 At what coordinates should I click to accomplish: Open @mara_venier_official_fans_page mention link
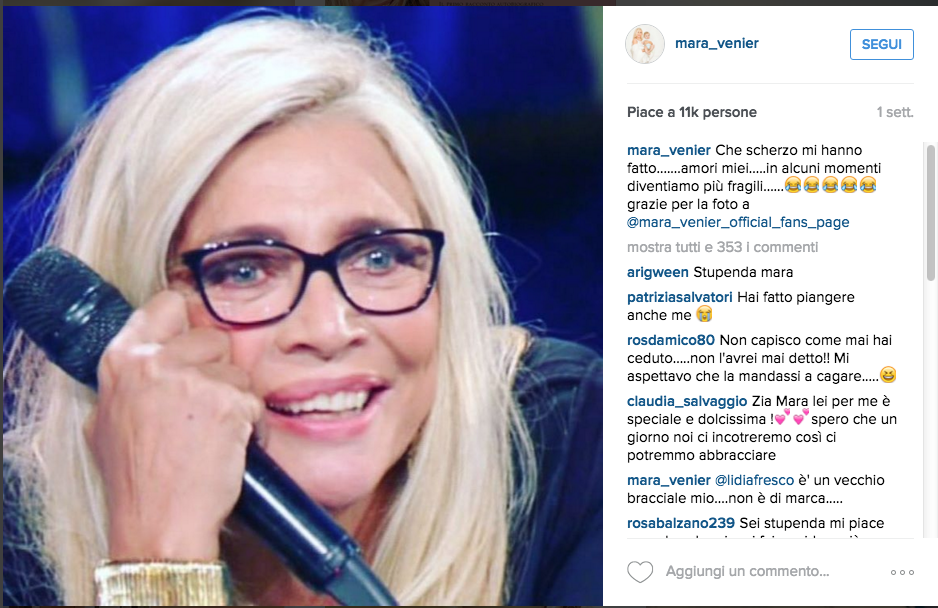738,222
